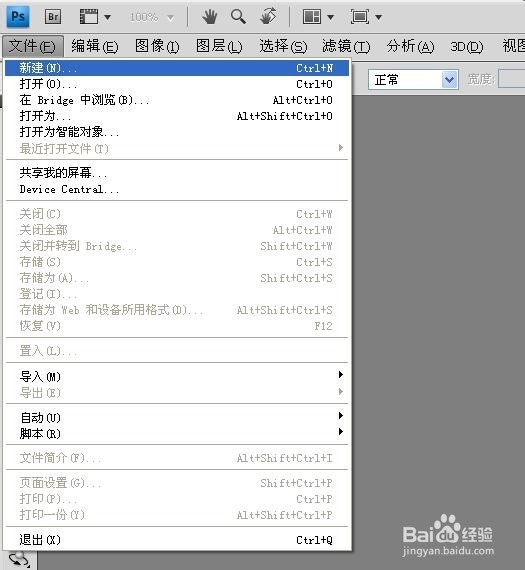This screenshot has width=525, height=570.
Task: Choose 新建(N)... from the File menu
Action: [177, 68]
